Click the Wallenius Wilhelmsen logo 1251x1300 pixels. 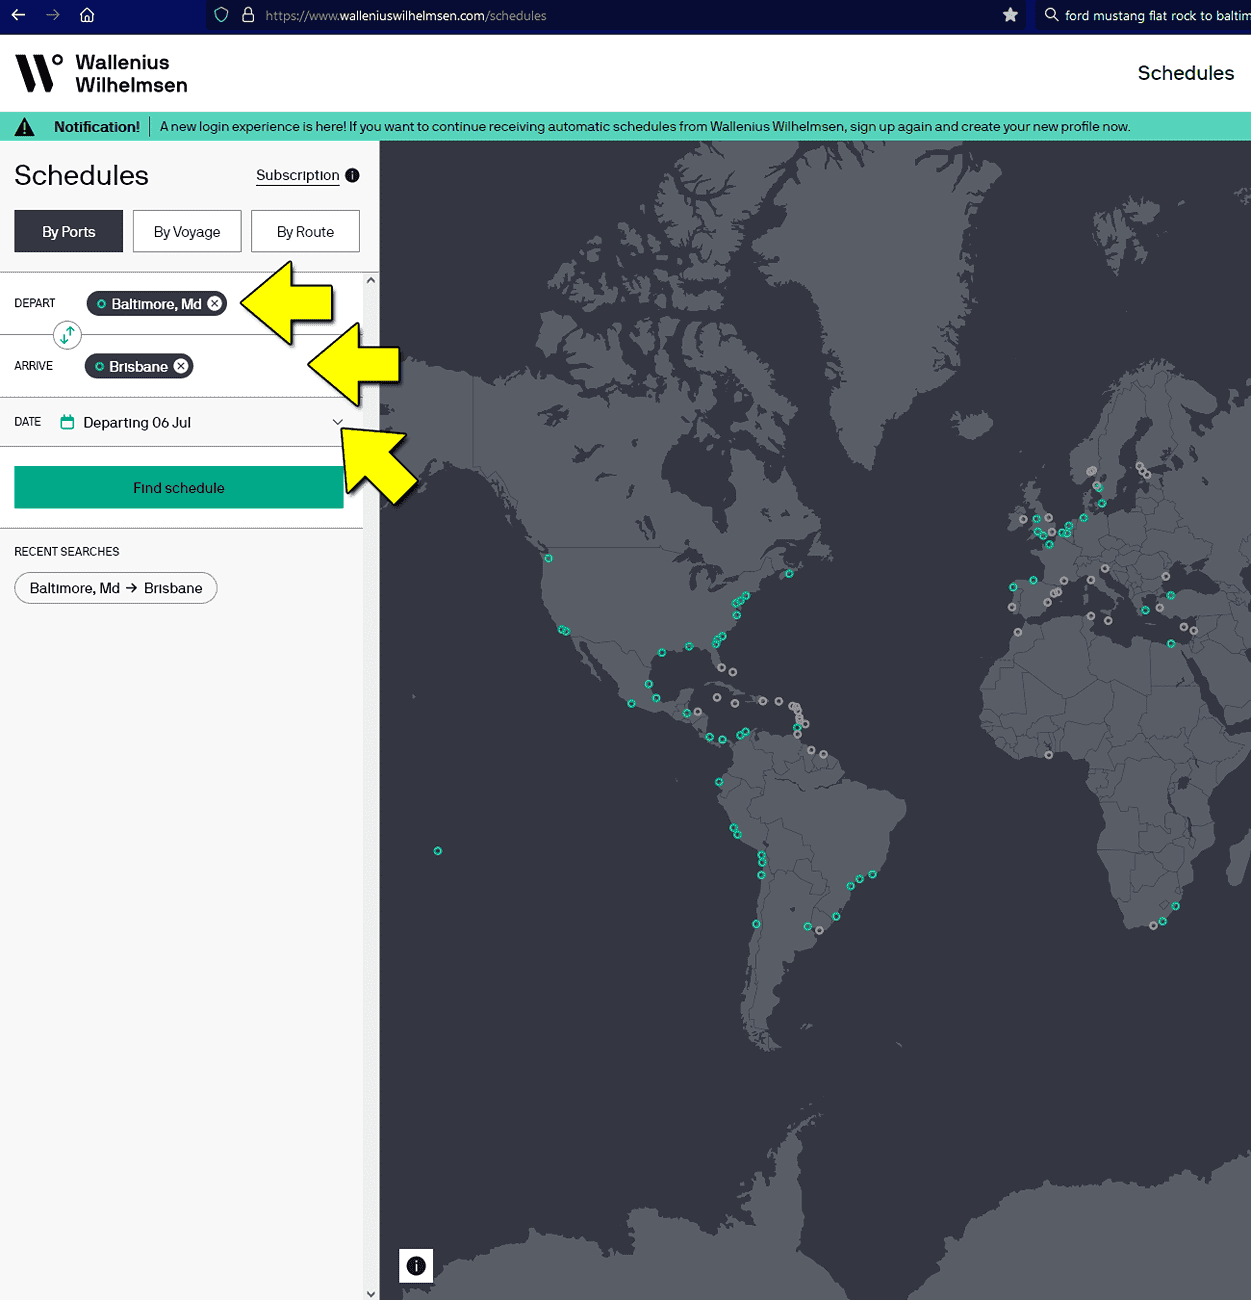click(x=101, y=73)
